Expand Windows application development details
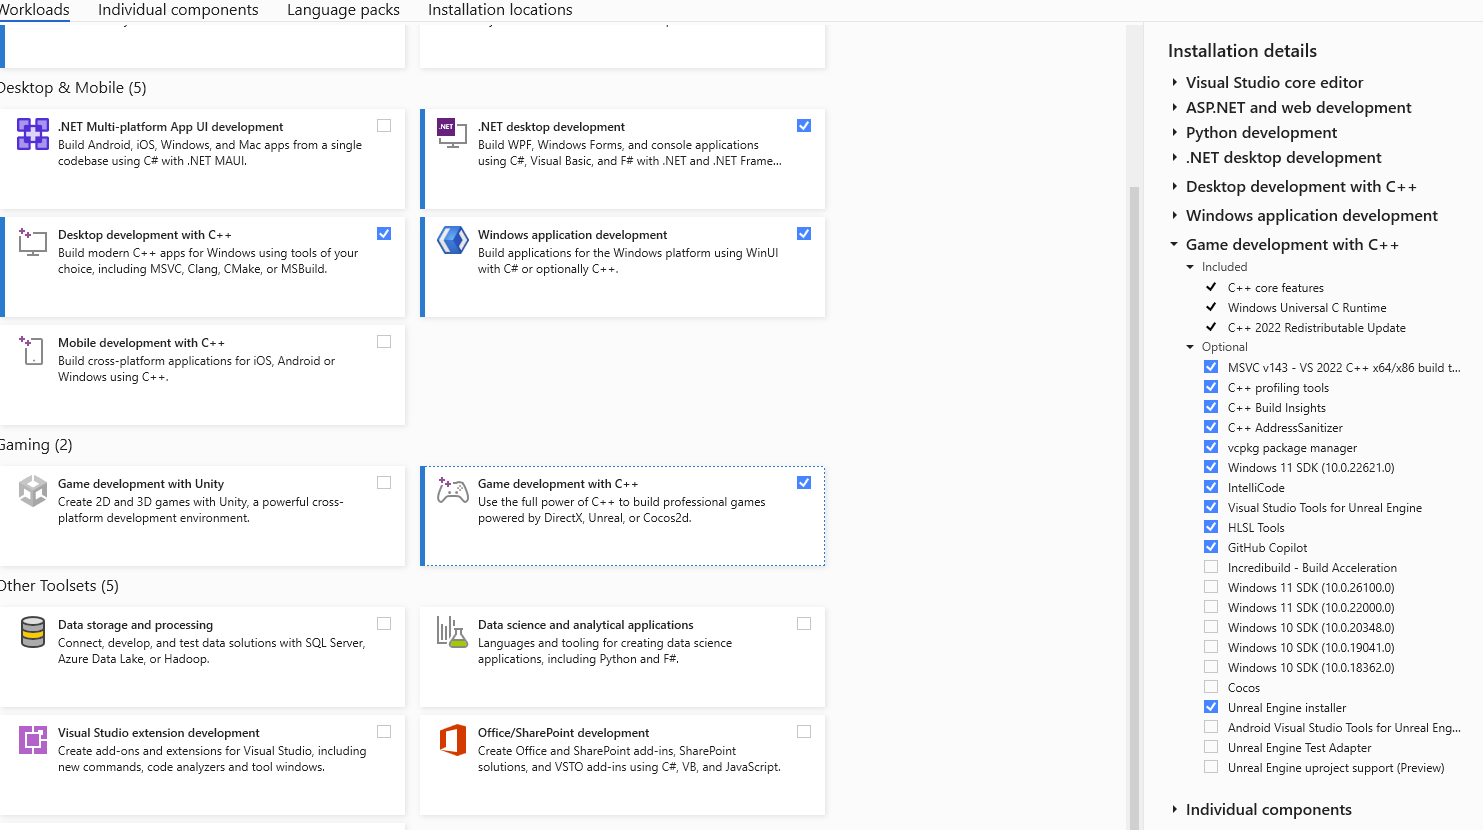Viewport: 1483px width, 830px height. (1175, 215)
